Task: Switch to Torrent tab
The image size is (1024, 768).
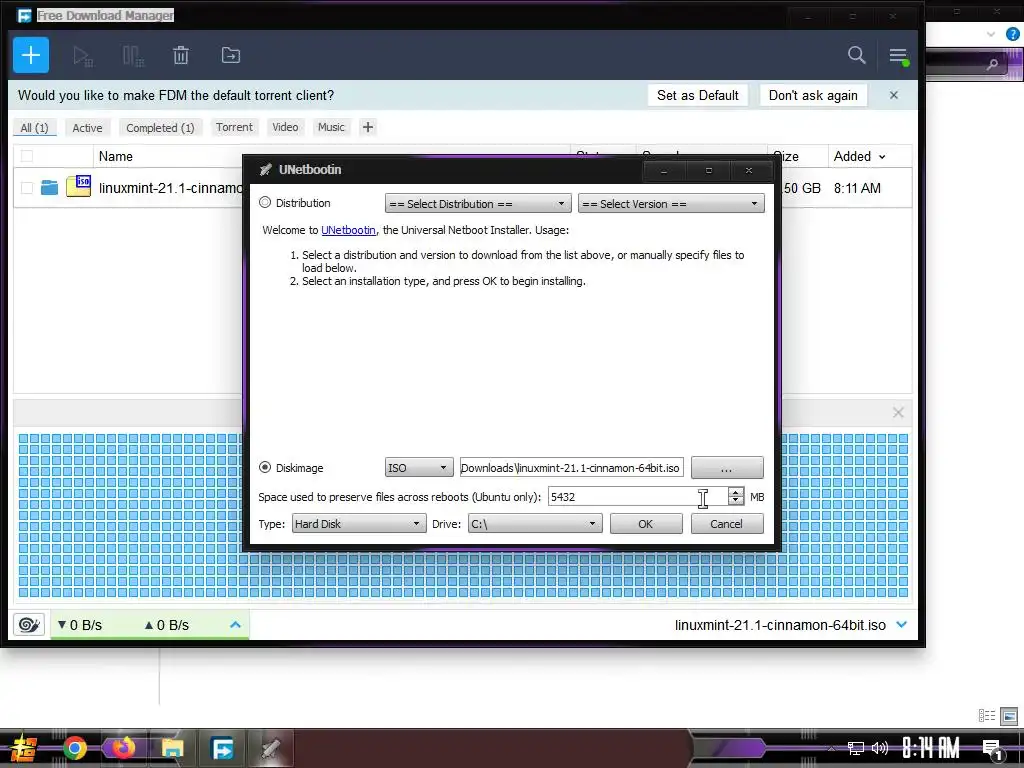Action: coord(234,127)
